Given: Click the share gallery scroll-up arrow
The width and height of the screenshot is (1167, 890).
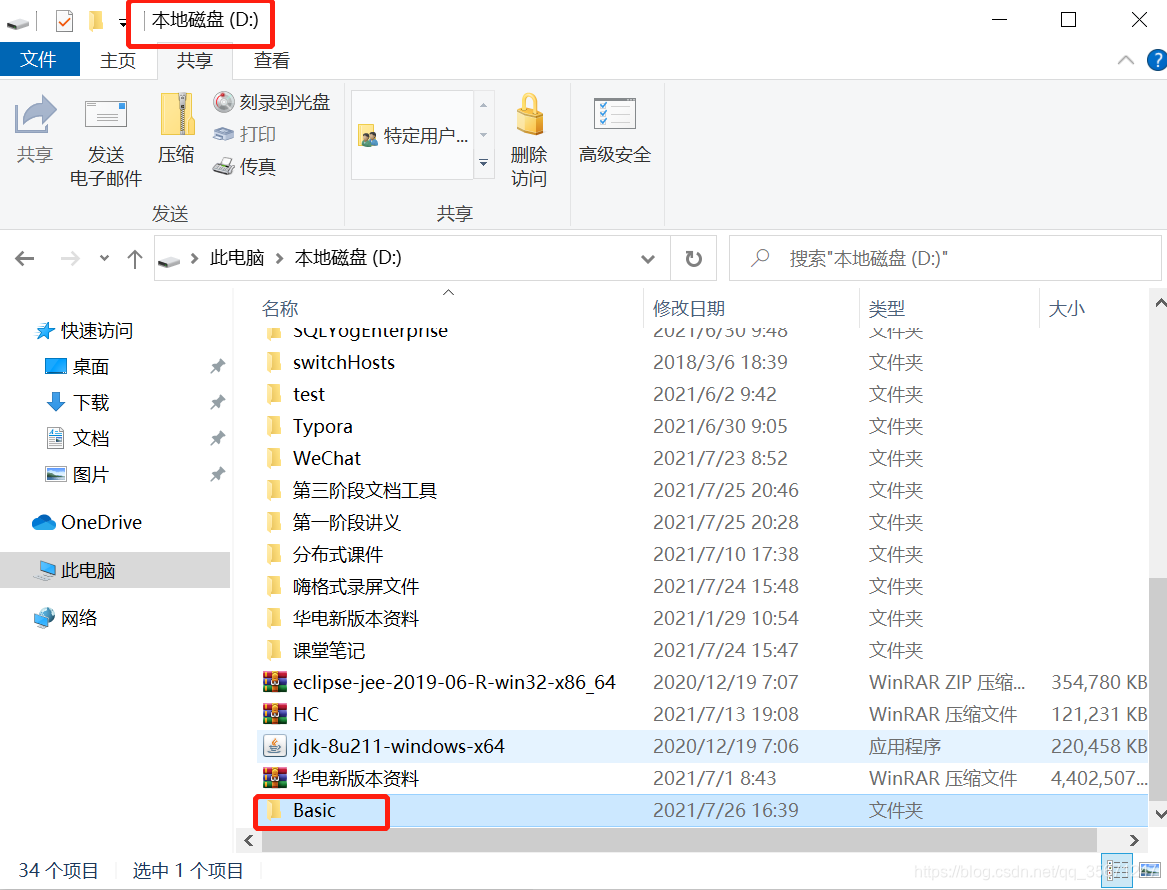Looking at the screenshot, I should (484, 105).
